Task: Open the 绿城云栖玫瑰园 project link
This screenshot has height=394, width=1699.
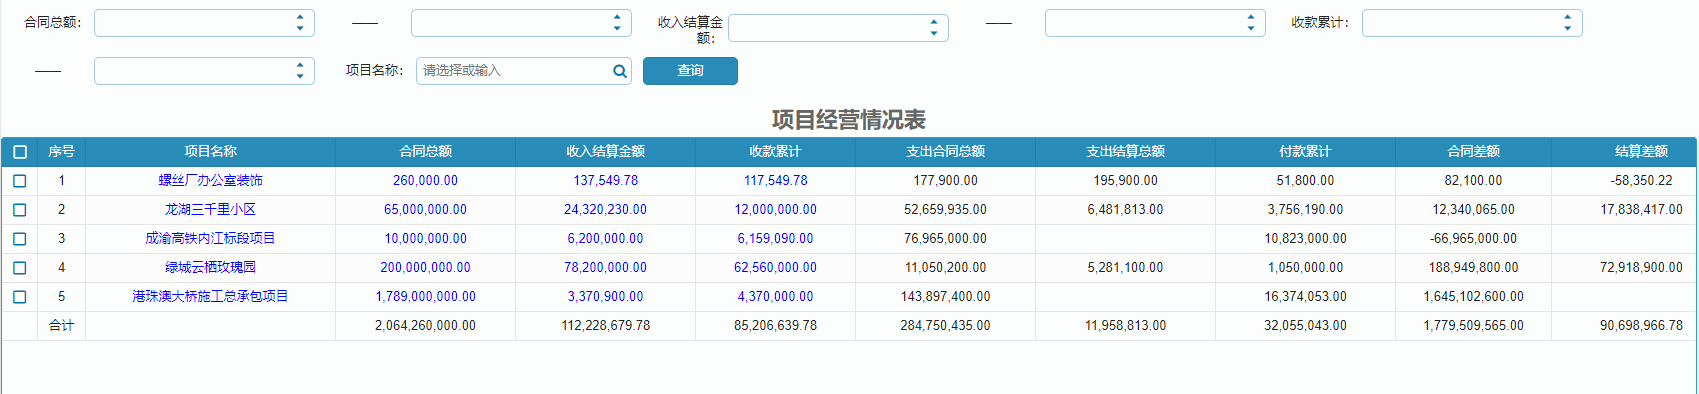Action: click(210, 268)
